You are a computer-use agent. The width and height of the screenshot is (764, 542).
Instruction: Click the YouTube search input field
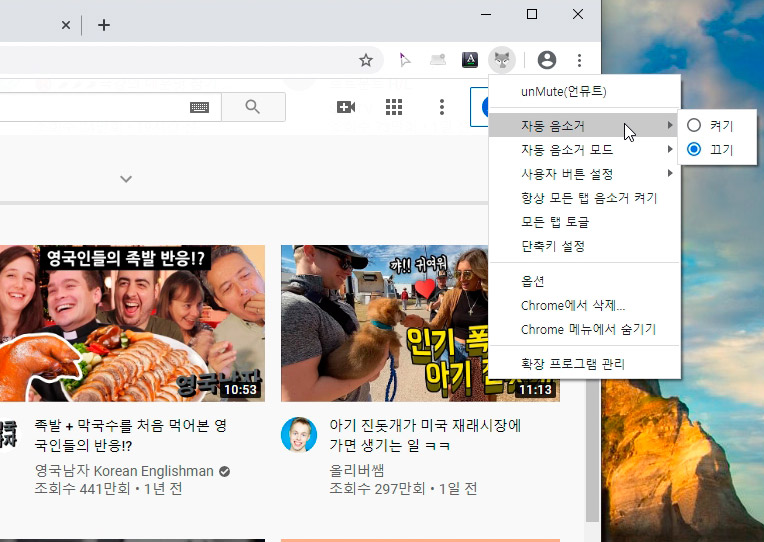[x=111, y=107]
